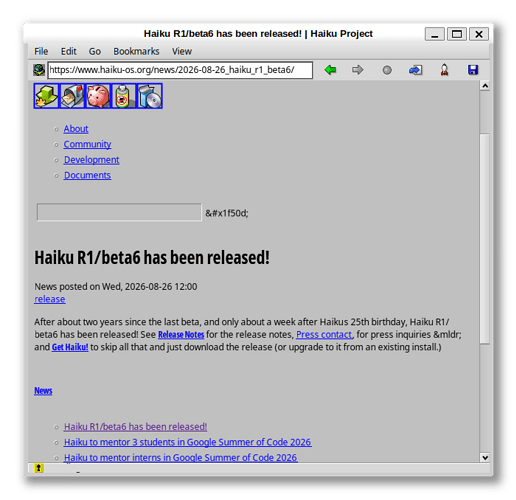Viewport: 516px width, 500px height.
Task: Follow the Development link
Action: 91,160
